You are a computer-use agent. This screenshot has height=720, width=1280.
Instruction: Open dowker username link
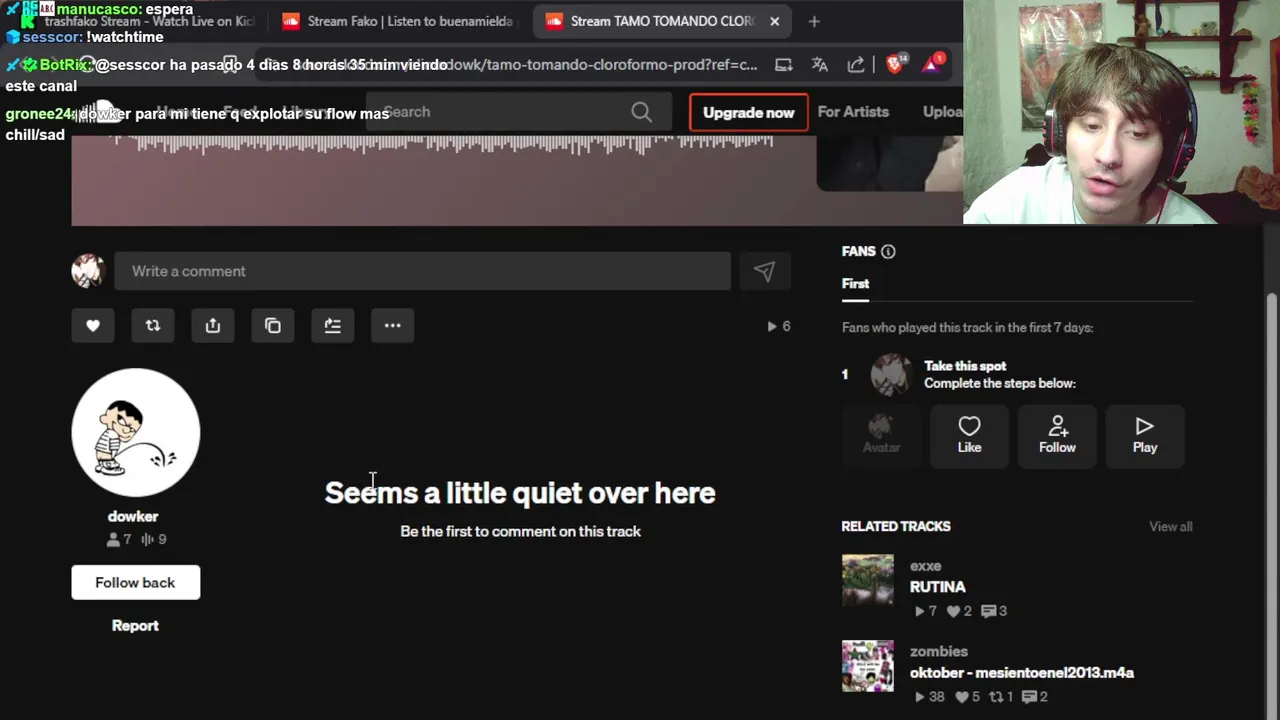(133, 516)
